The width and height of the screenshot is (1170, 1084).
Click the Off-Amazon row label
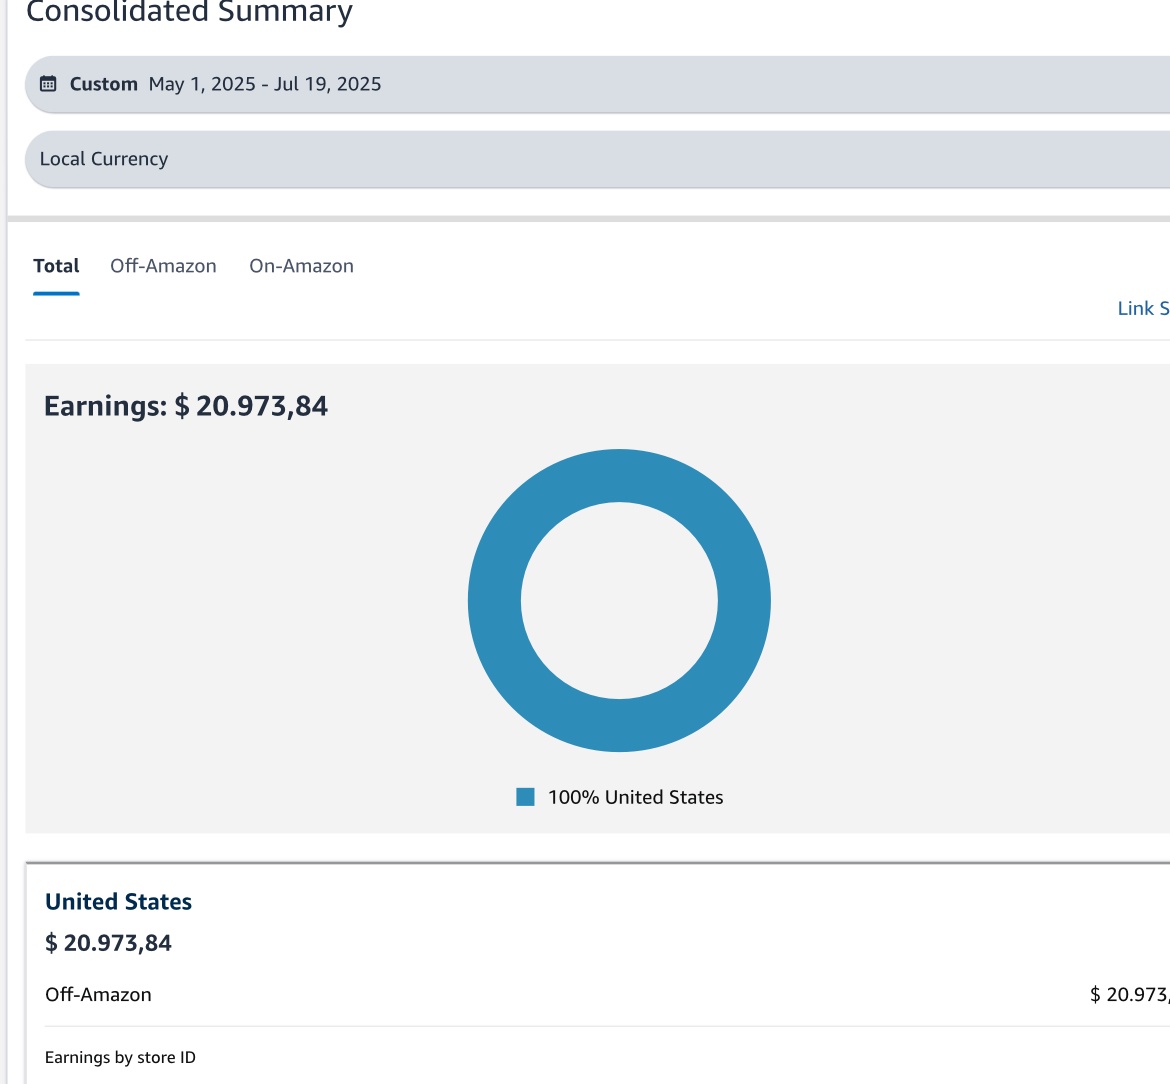[x=98, y=994]
